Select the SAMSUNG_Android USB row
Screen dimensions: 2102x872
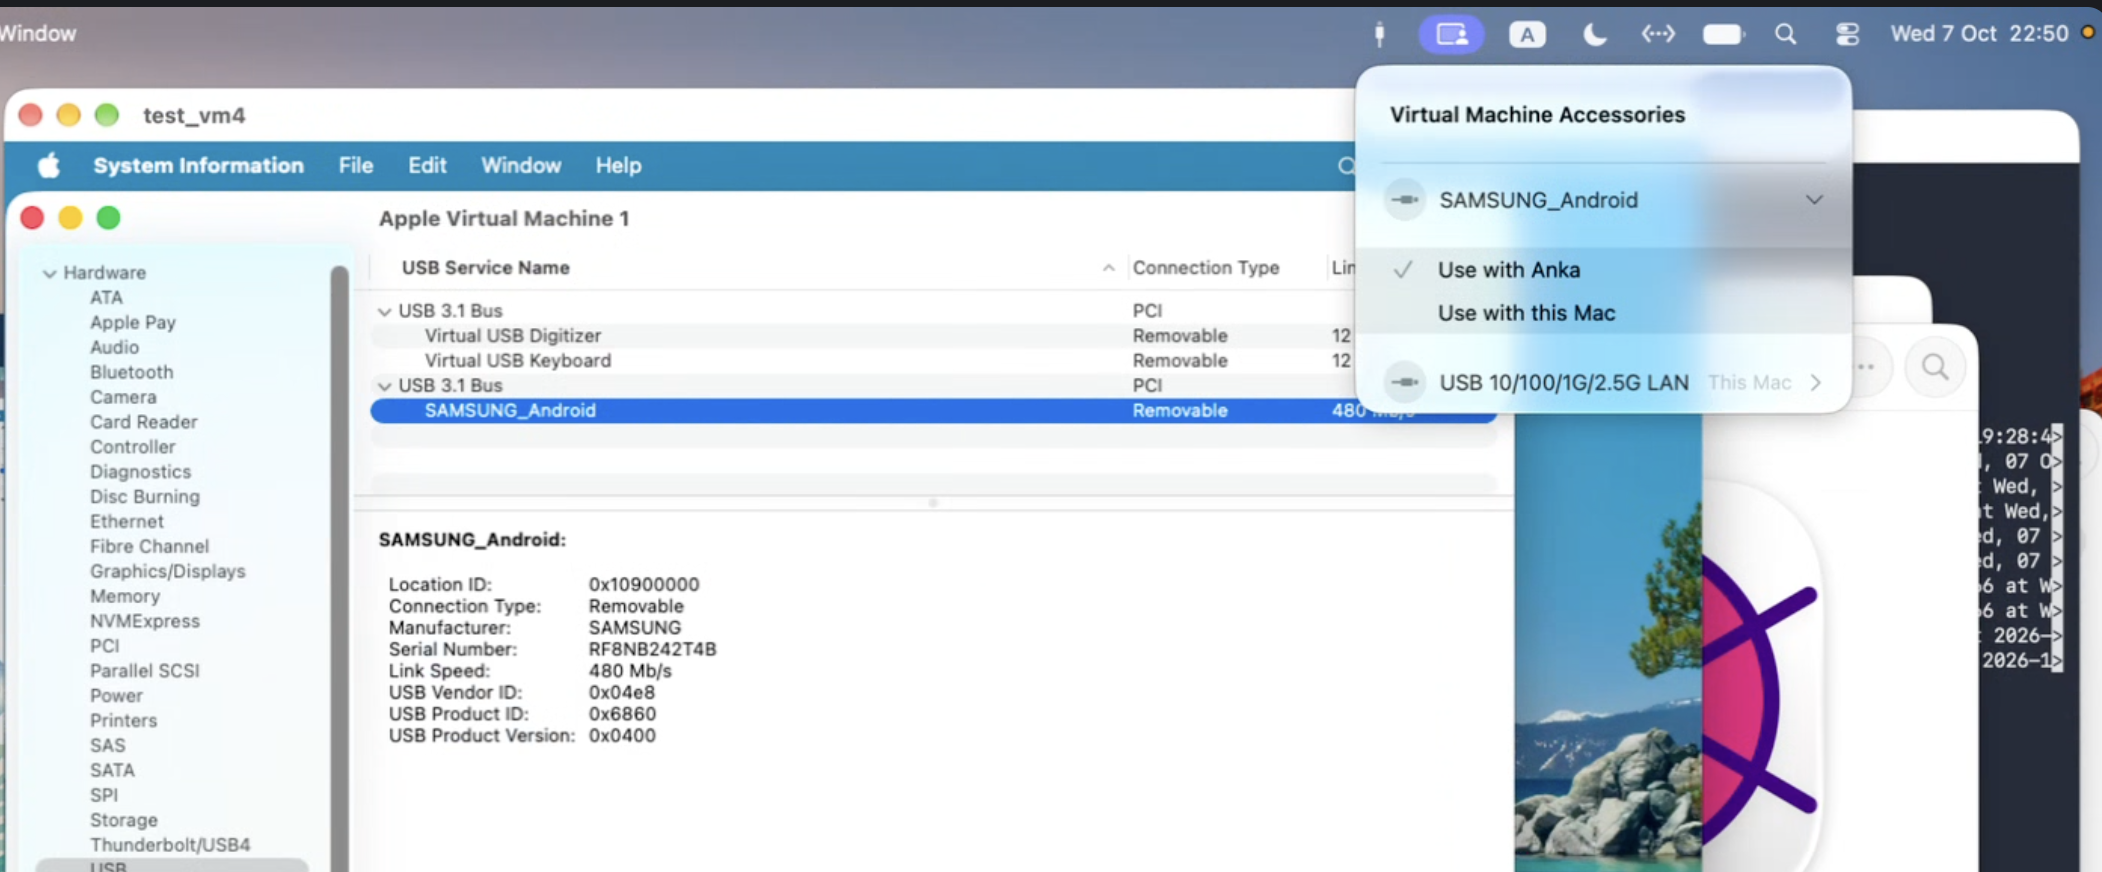[x=933, y=410]
